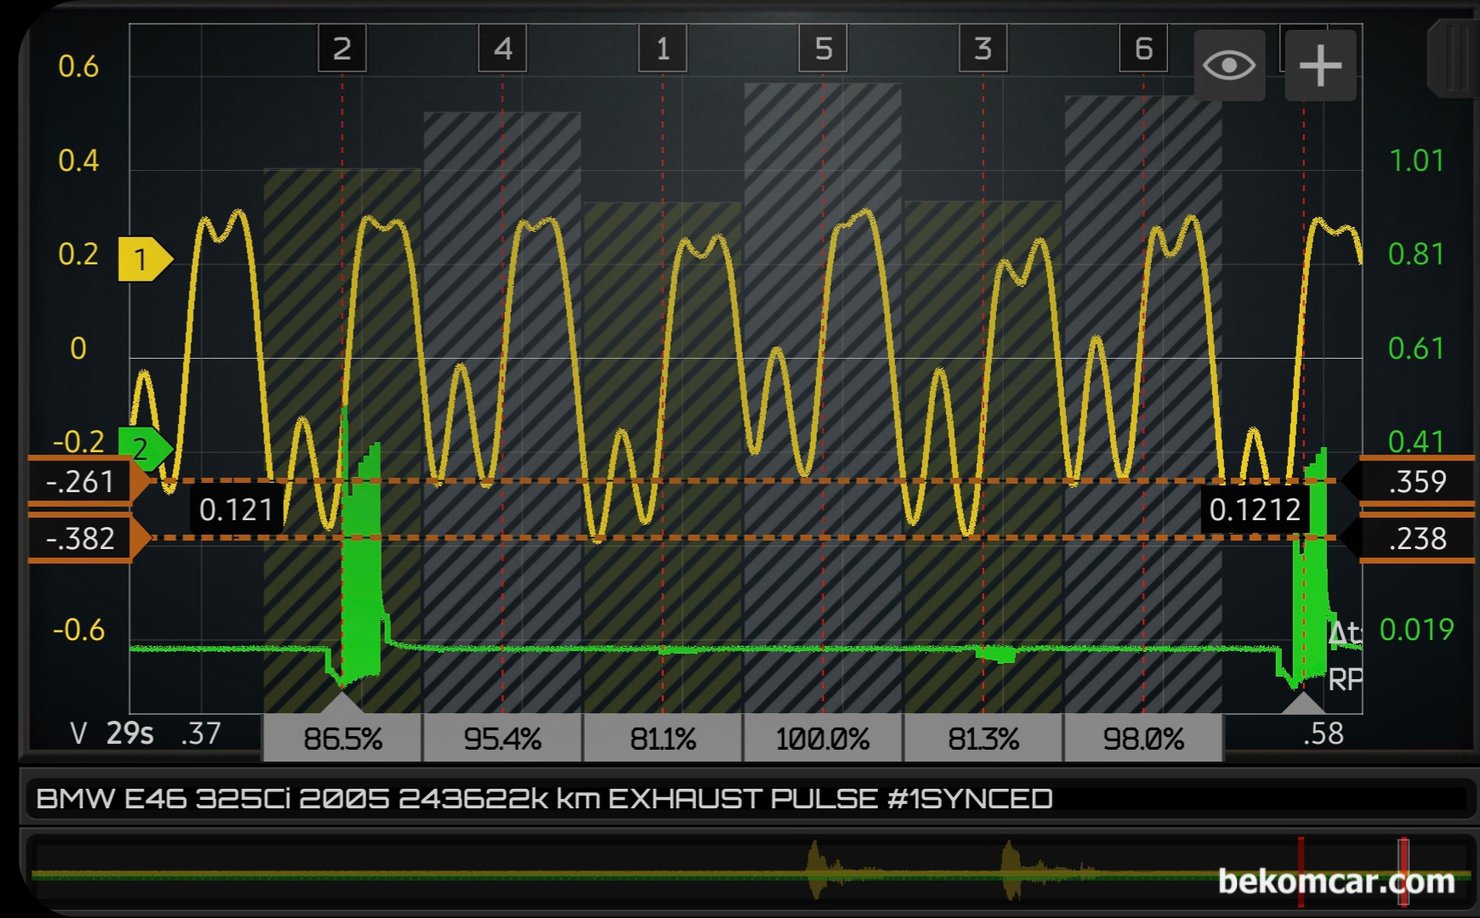Select the green channel 2 marker
Viewport: 1480px width, 918px height.
(143, 449)
